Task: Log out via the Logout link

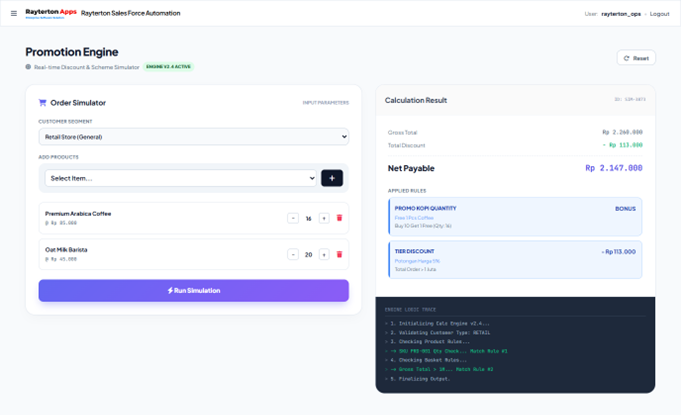Action: [659, 14]
